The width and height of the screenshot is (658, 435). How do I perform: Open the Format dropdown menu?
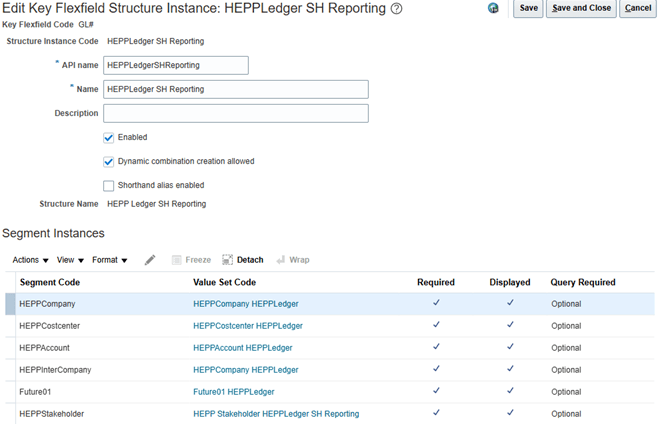click(x=109, y=260)
